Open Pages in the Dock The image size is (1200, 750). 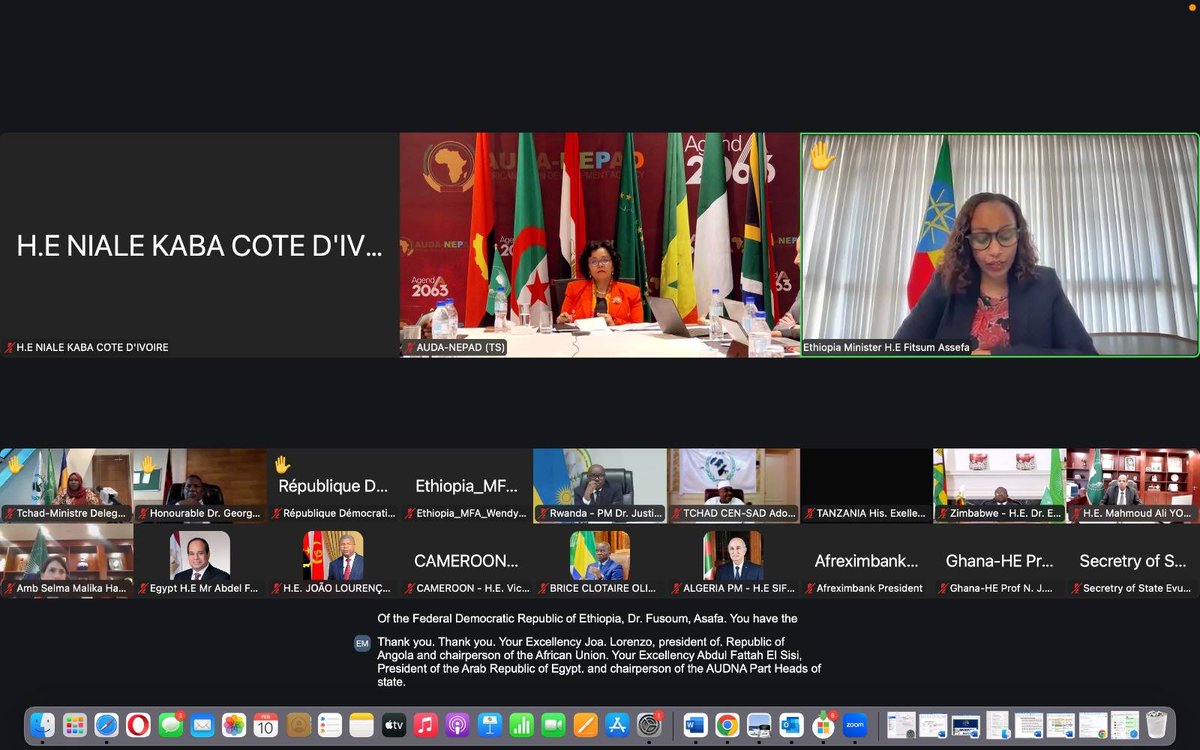click(586, 725)
